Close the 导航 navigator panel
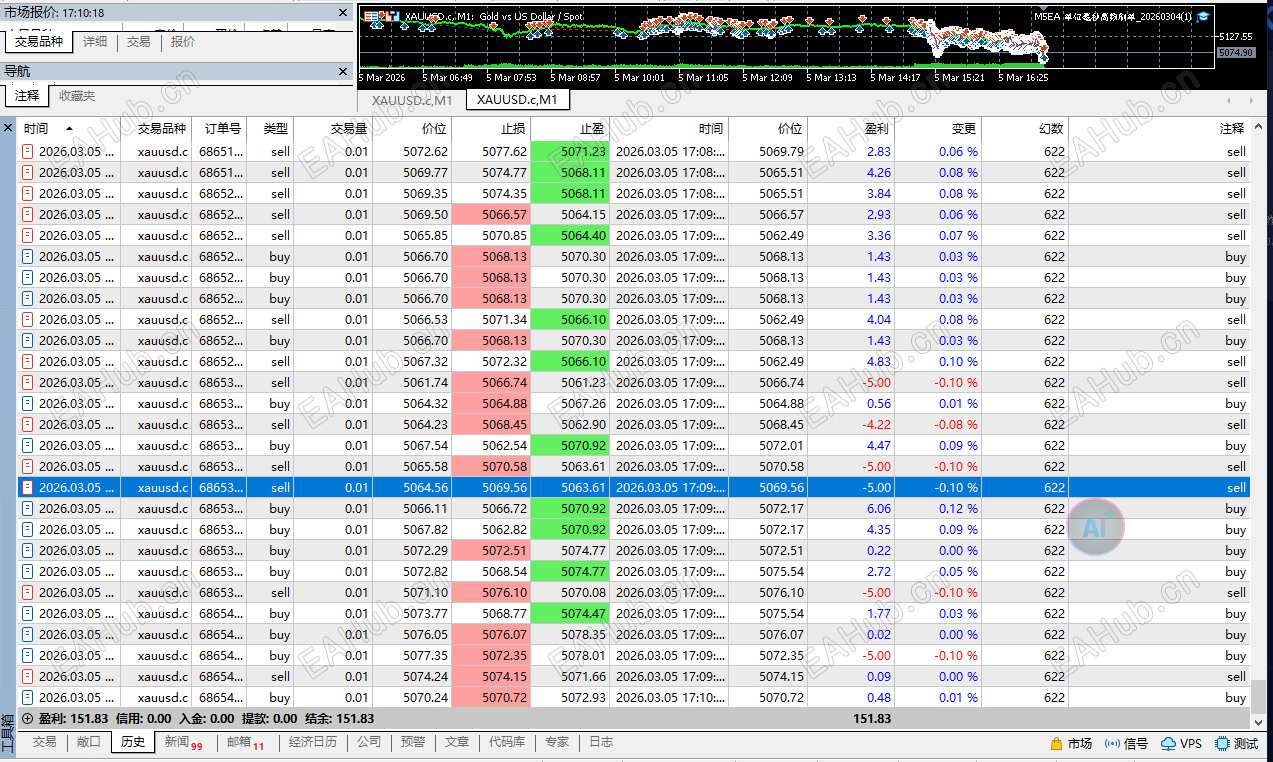The image size is (1273, 762). (x=342, y=72)
